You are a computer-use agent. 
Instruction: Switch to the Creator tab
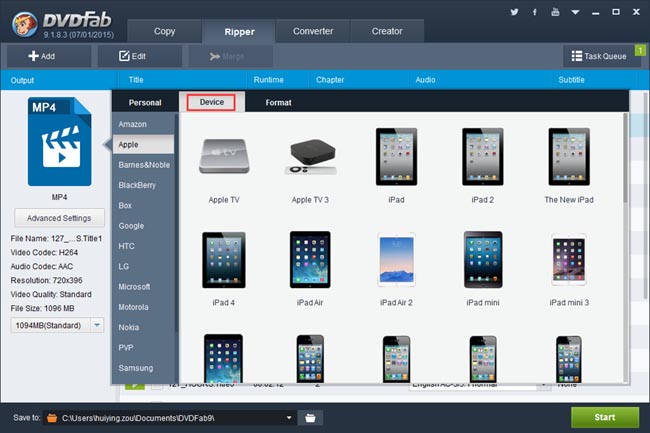pyautogui.click(x=387, y=31)
